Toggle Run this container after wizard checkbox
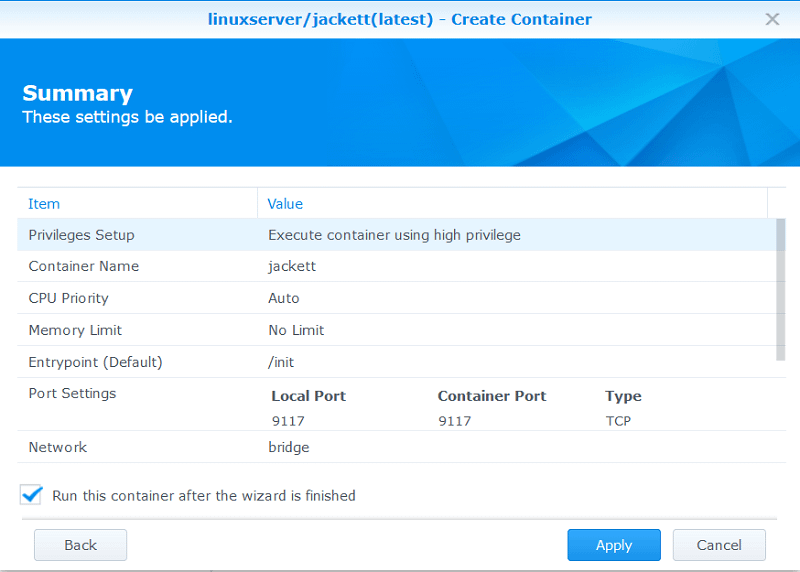The height and width of the screenshot is (572, 800). pyautogui.click(x=31, y=495)
